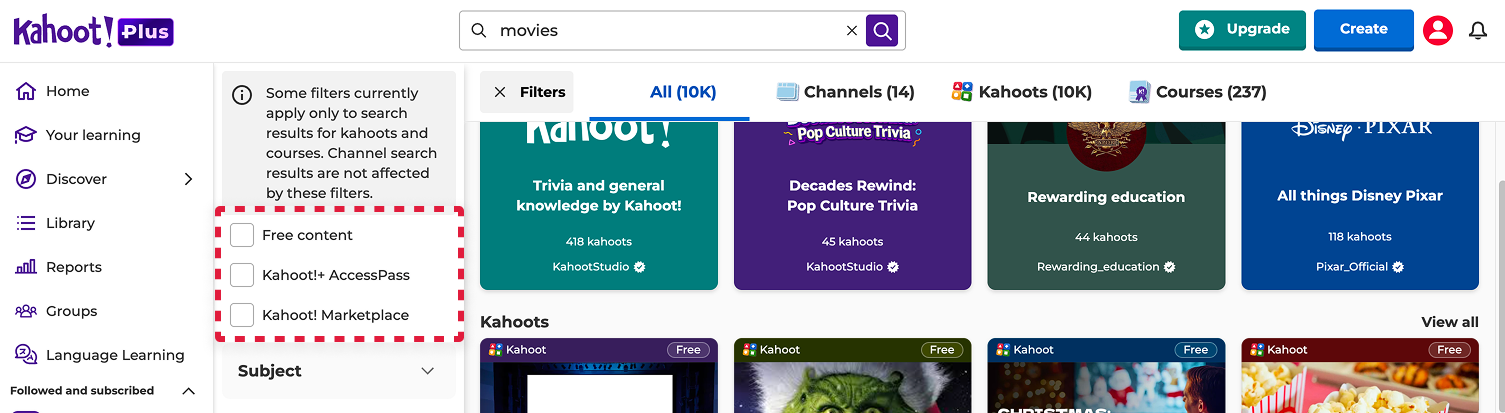Image resolution: width=1505 pixels, height=413 pixels.
Task: Collapse the Followed and subscribed section
Action: [188, 391]
